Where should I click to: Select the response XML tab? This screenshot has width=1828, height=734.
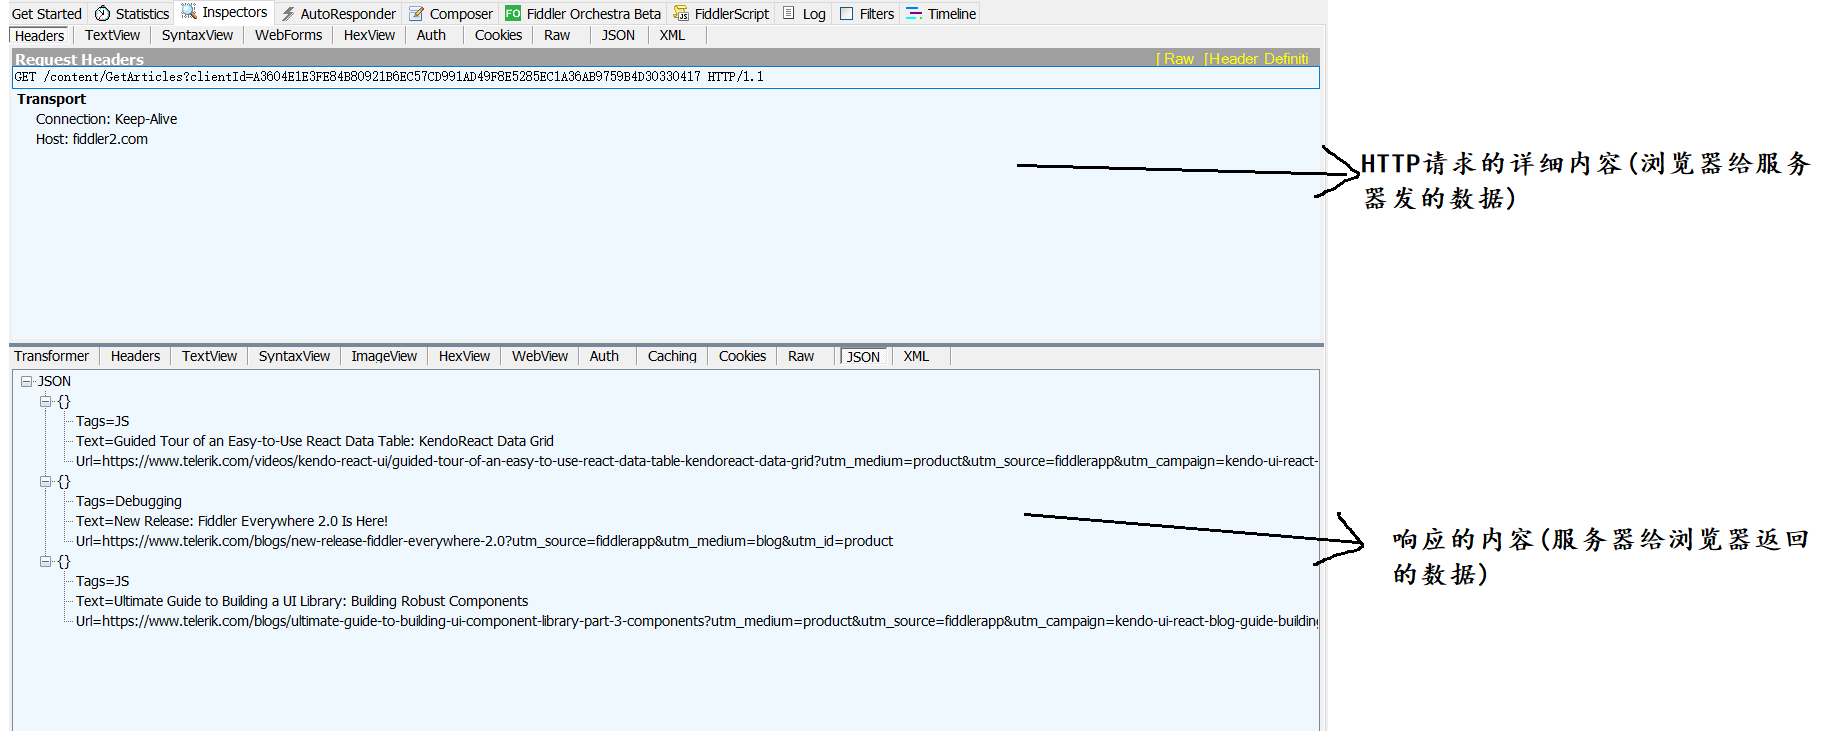tap(916, 356)
